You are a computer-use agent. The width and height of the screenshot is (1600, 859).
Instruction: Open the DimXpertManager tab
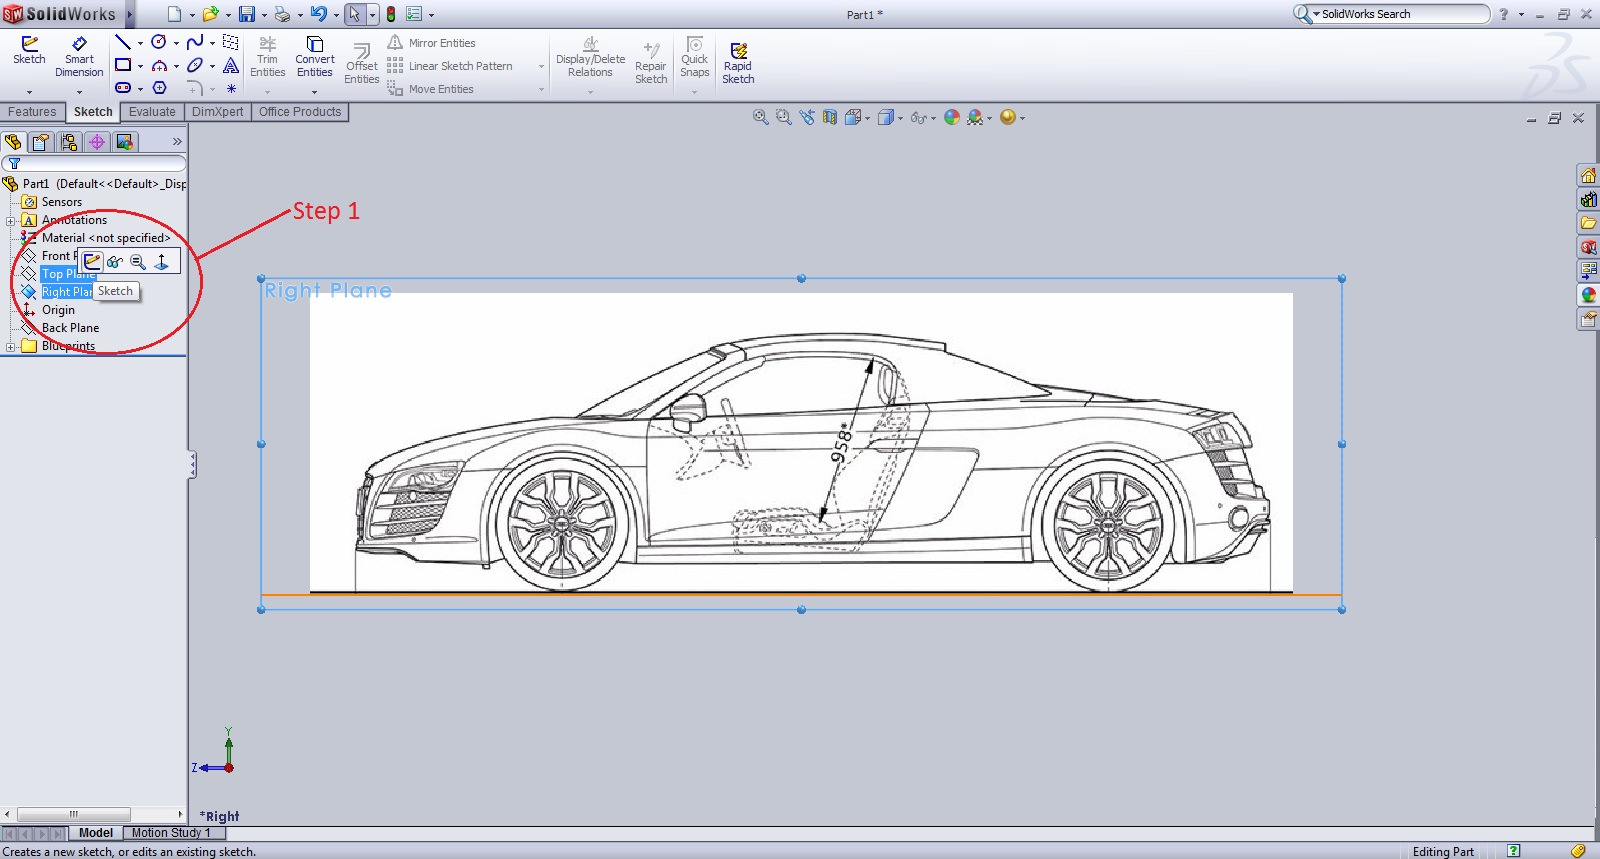click(97, 142)
